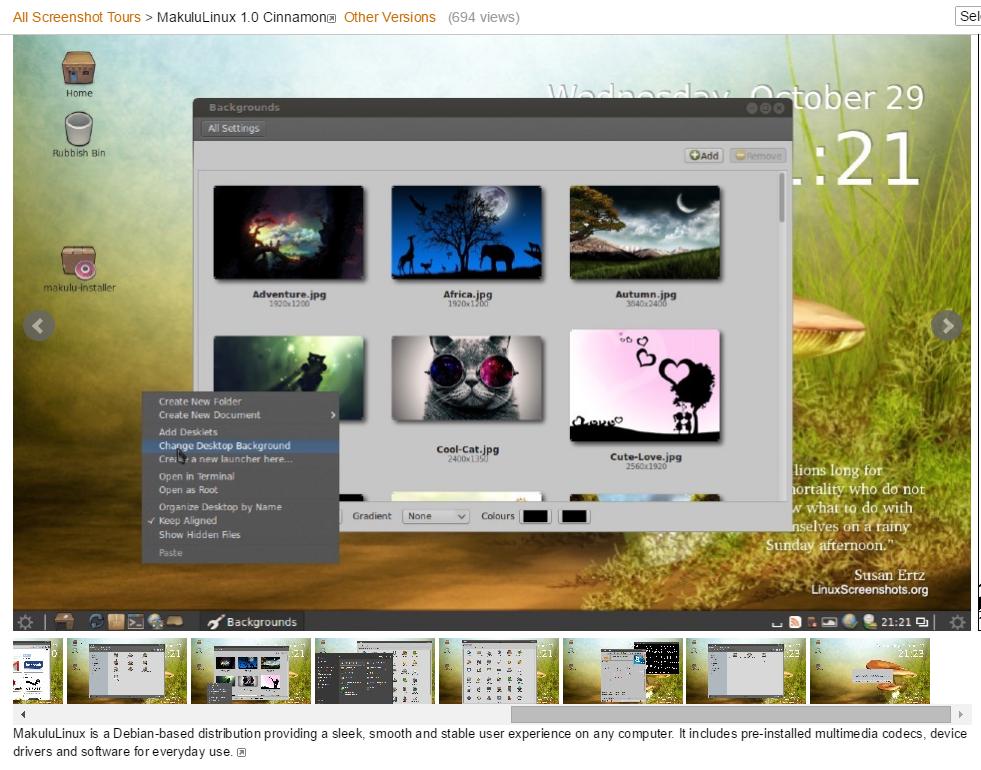
Task: Click the panel clock showing 21:21
Action: pos(896,622)
